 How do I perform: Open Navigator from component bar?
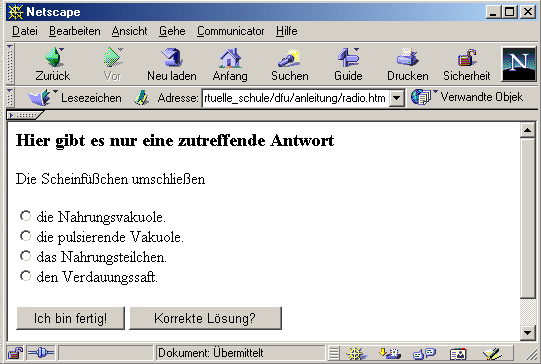click(356, 353)
